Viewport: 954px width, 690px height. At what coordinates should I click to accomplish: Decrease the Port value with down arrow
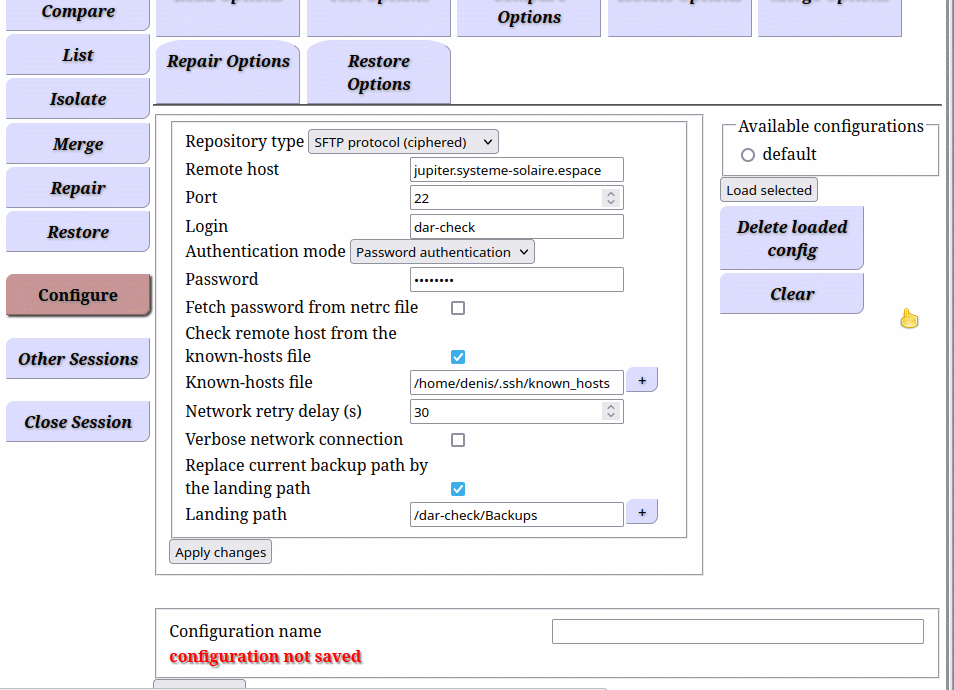(611, 202)
